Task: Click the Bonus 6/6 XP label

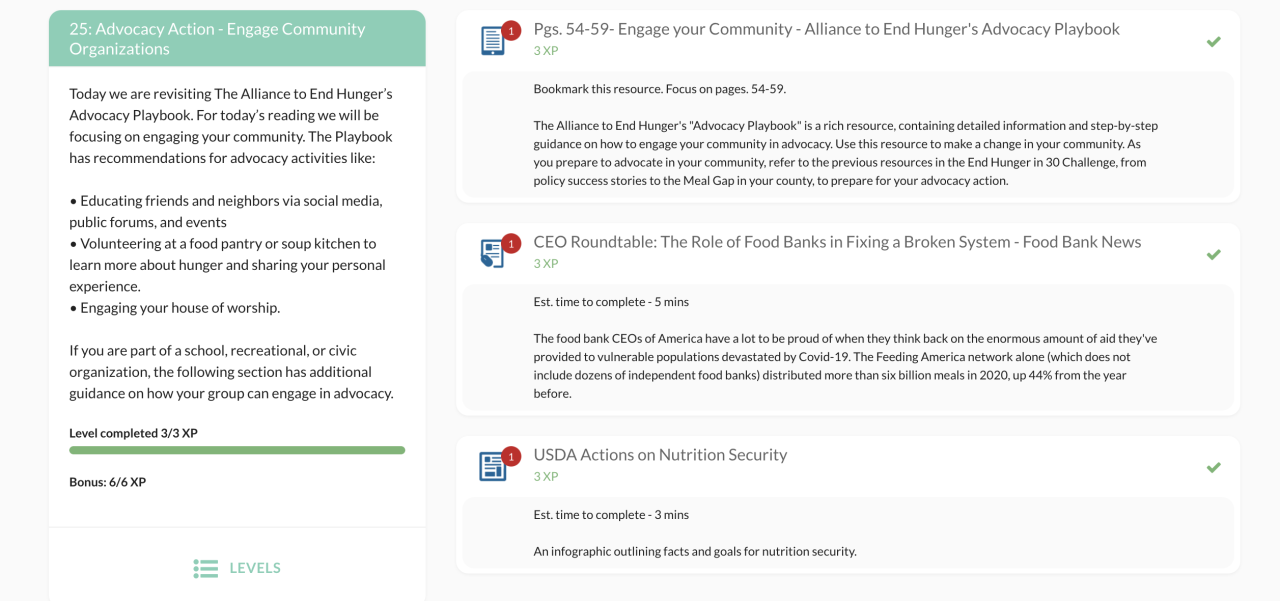Action: point(107,482)
